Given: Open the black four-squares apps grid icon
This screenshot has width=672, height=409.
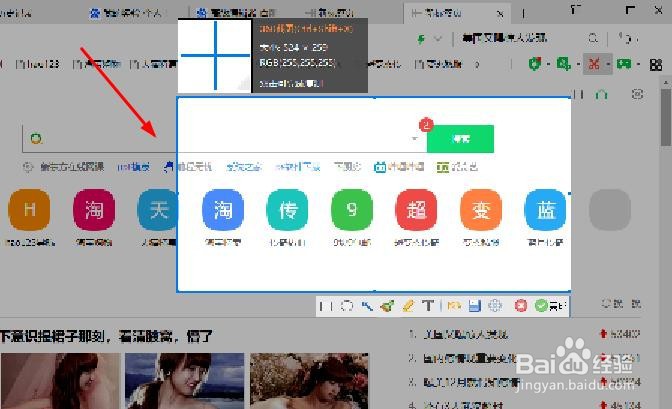Looking at the screenshot, I should click(656, 65).
